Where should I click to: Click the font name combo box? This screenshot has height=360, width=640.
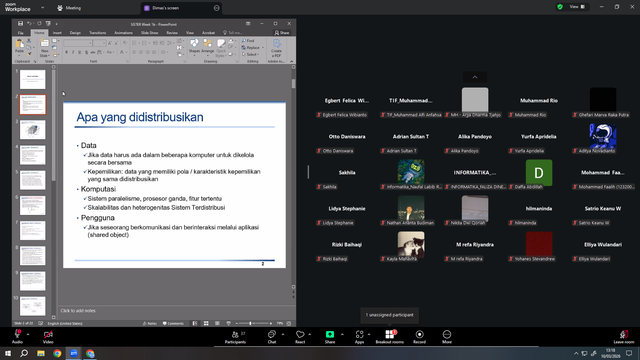(78, 43)
